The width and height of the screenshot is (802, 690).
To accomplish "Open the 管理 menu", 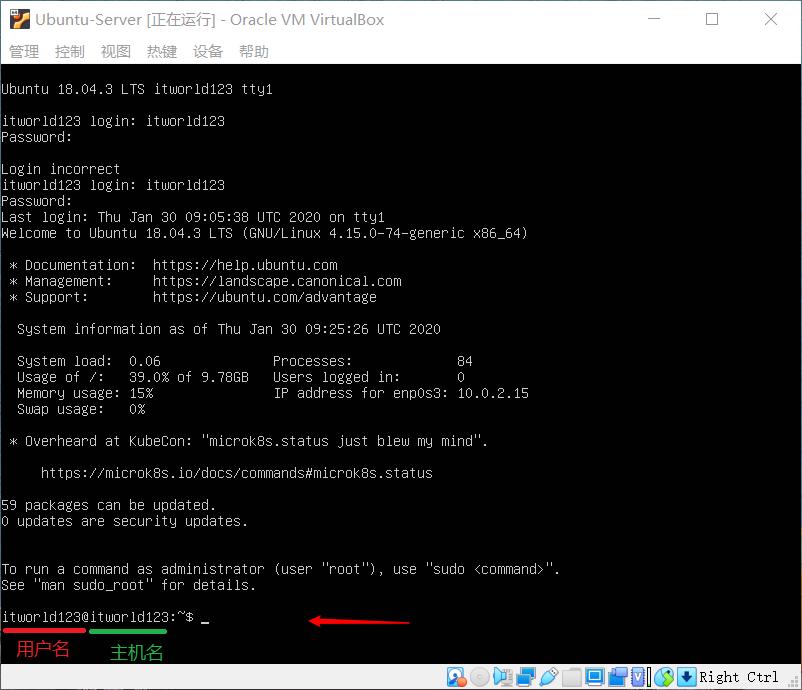I will tap(22, 51).
